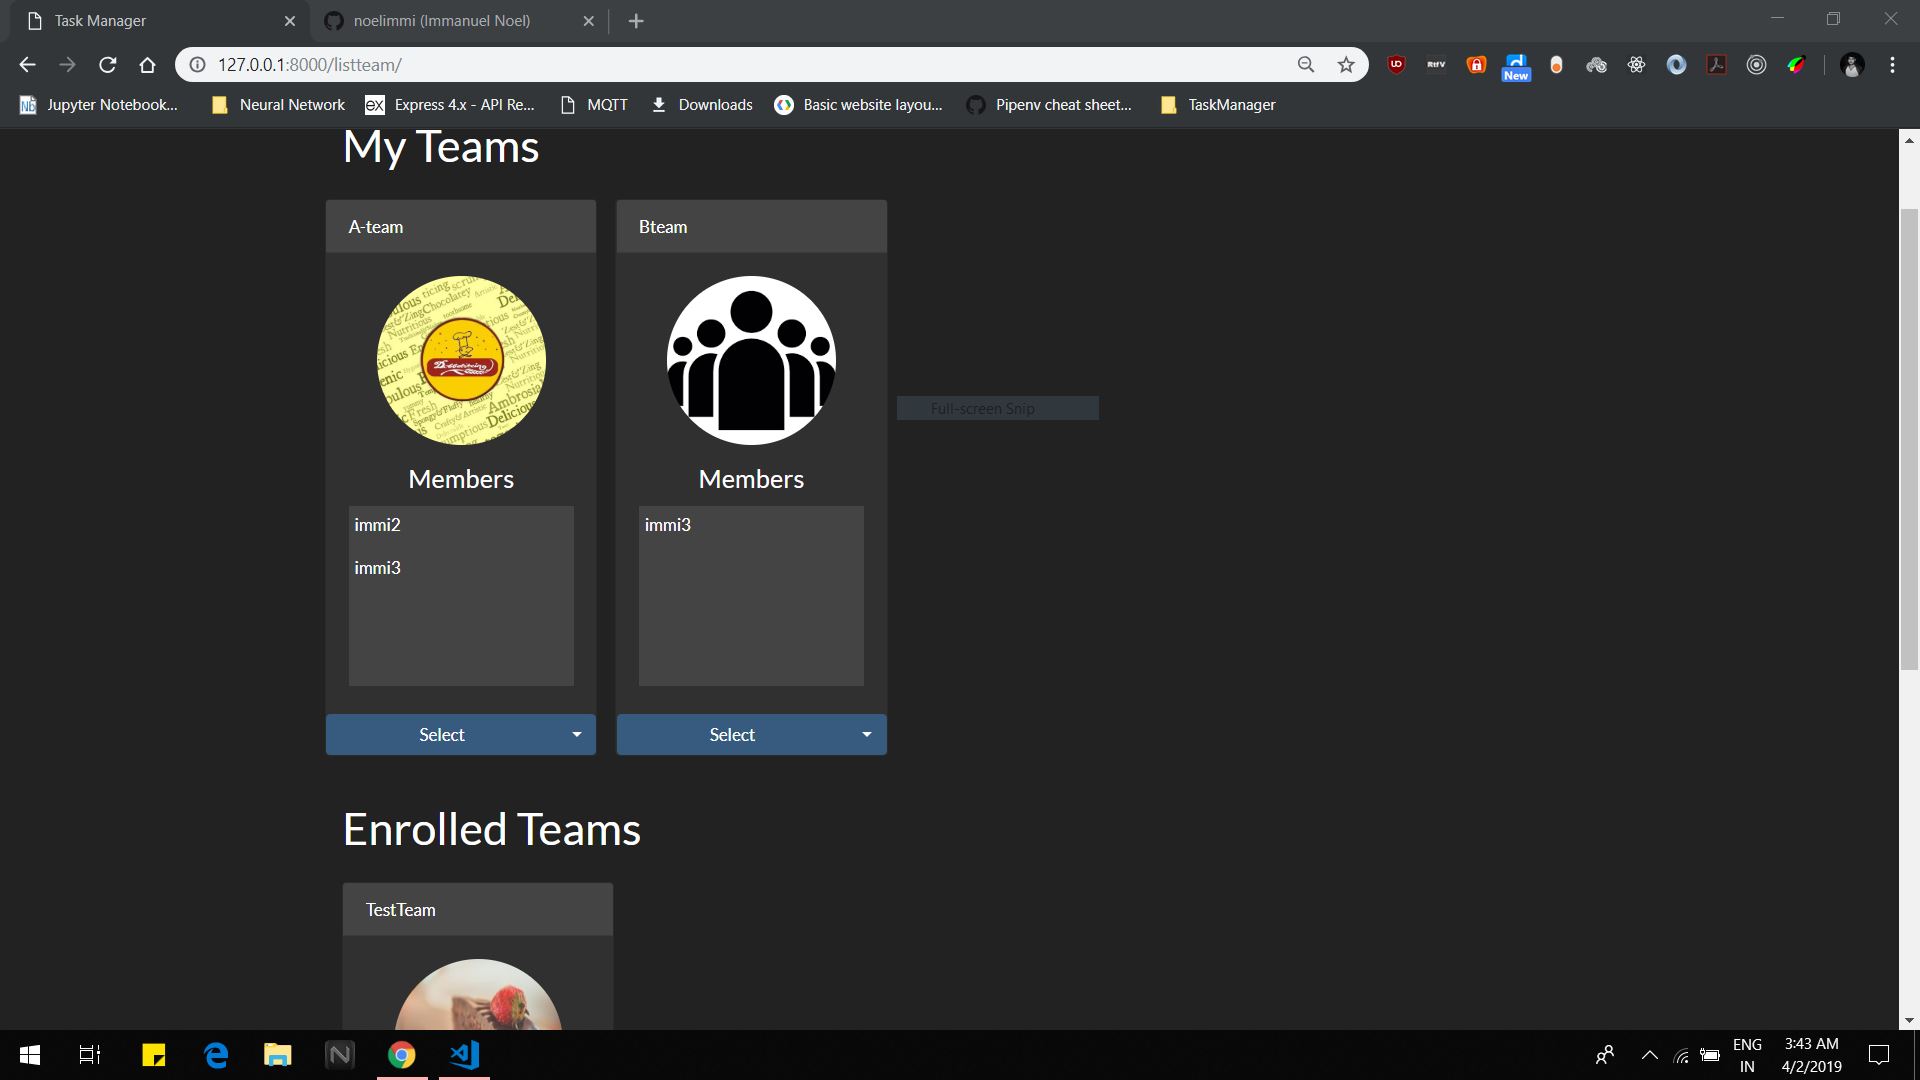Open a new browser tab
This screenshot has width=1920, height=1080.
636,21
